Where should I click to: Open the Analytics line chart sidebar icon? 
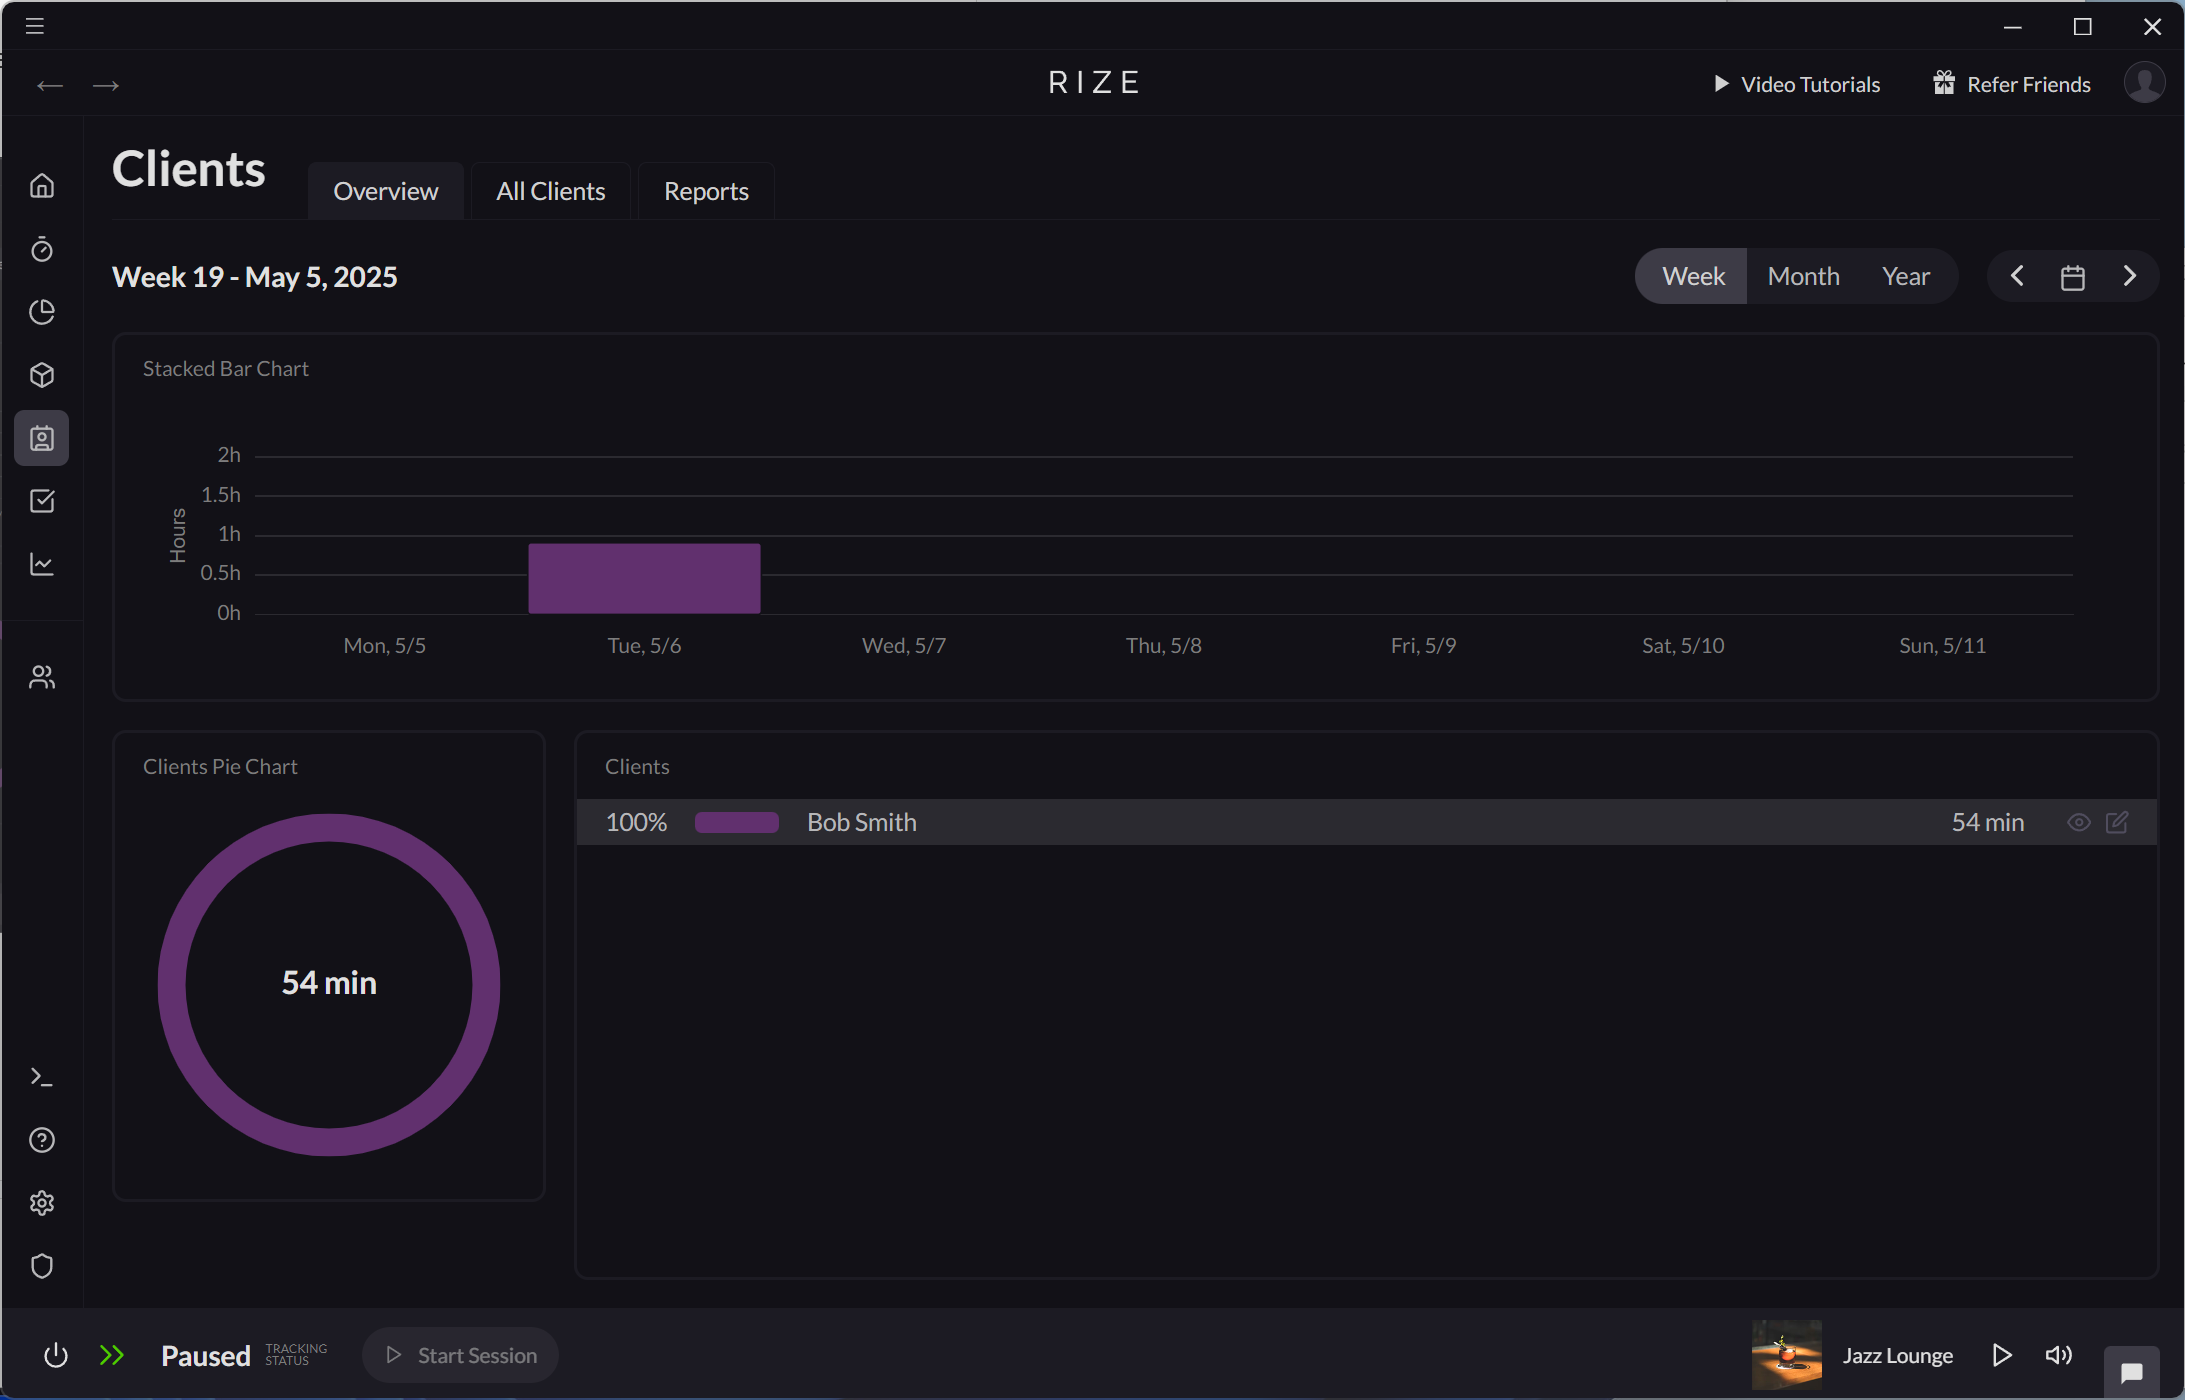click(42, 564)
